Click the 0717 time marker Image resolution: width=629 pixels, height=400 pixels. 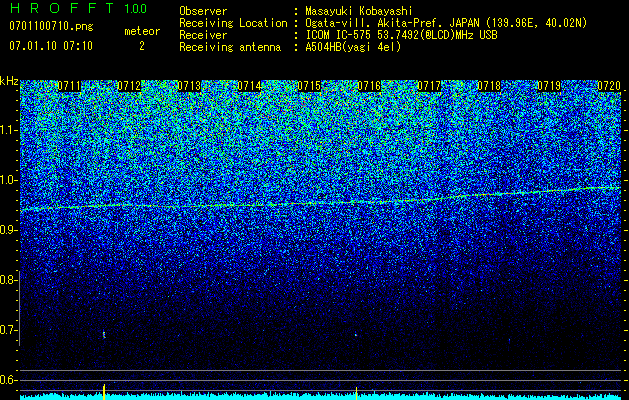(x=429, y=86)
